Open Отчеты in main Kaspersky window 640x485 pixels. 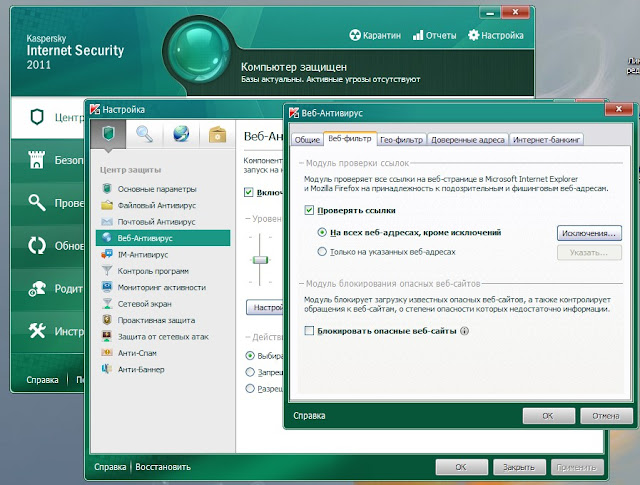click(434, 36)
